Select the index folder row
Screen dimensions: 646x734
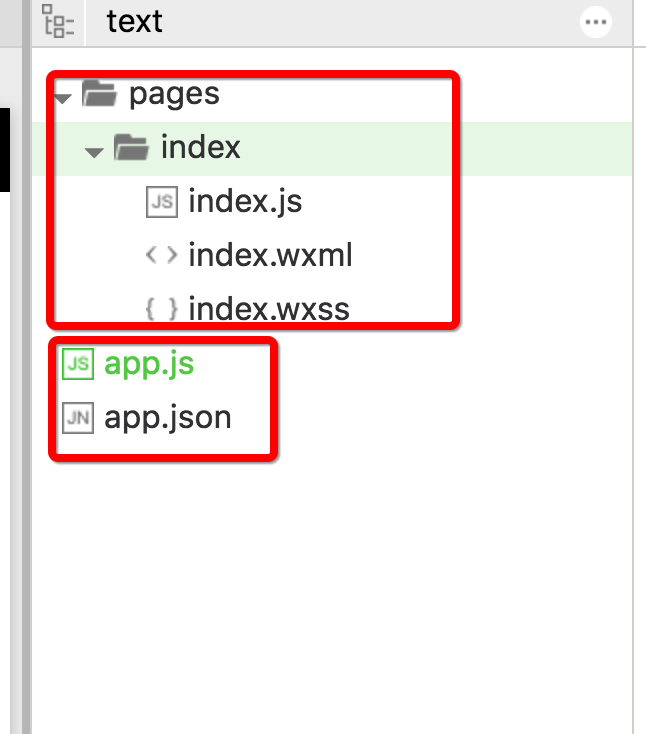[332, 148]
